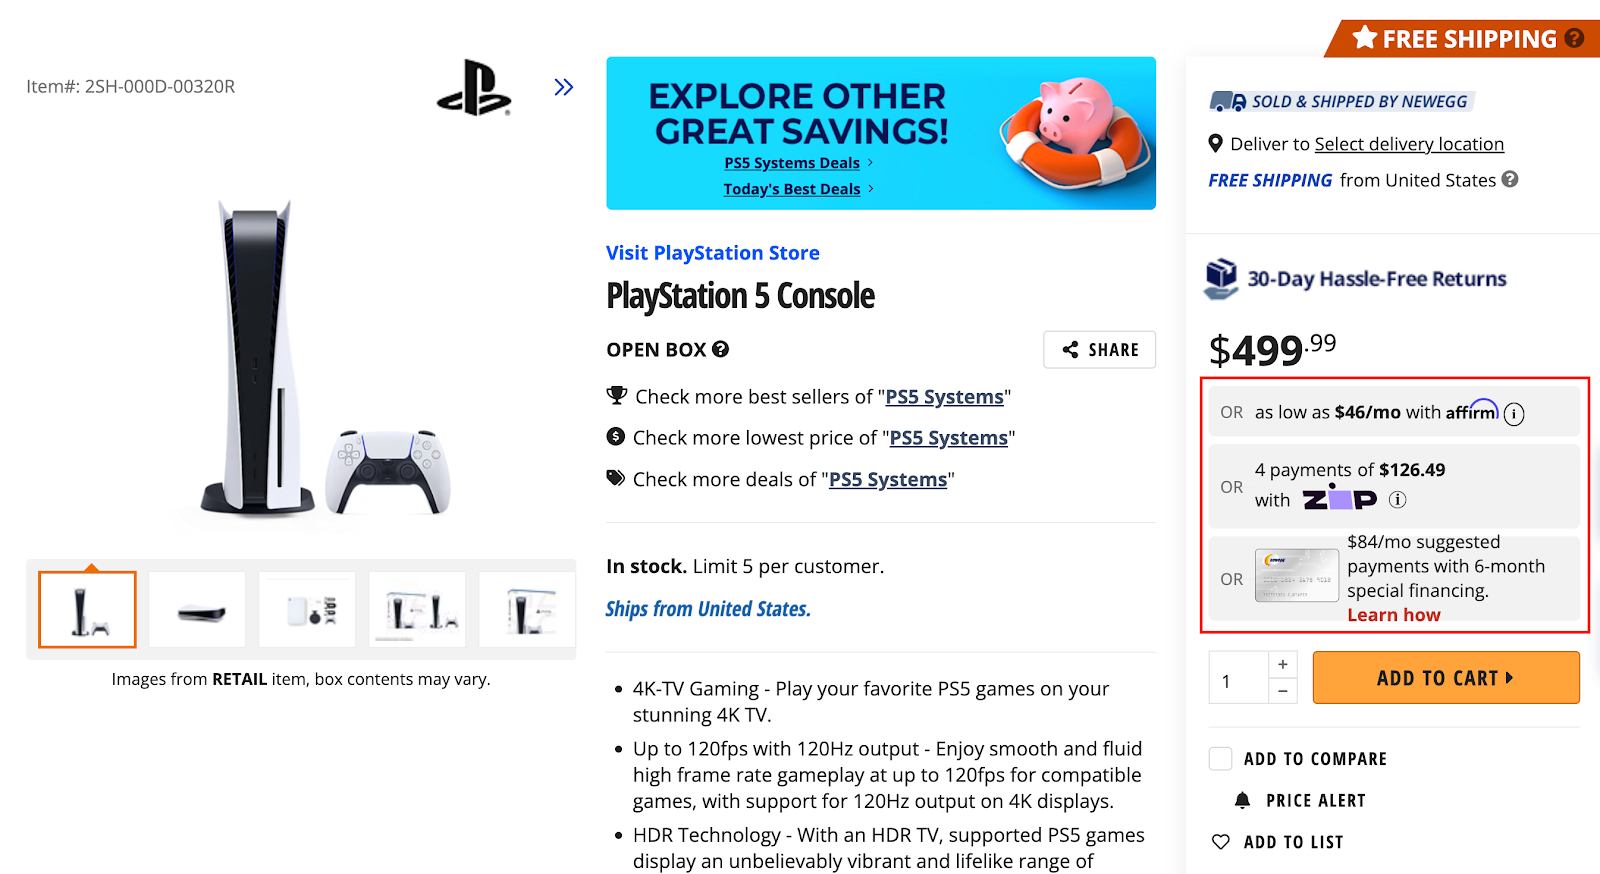Click the Zip payment info icon
This screenshot has width=1600, height=874.
1396,499
